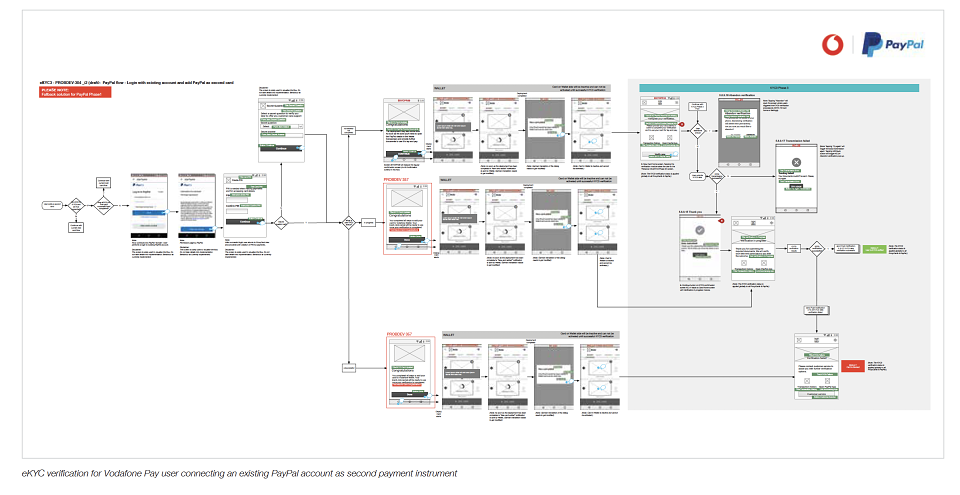Select the 5.5.5.18 Thank you heading
The image size is (960, 495).
pos(691,212)
